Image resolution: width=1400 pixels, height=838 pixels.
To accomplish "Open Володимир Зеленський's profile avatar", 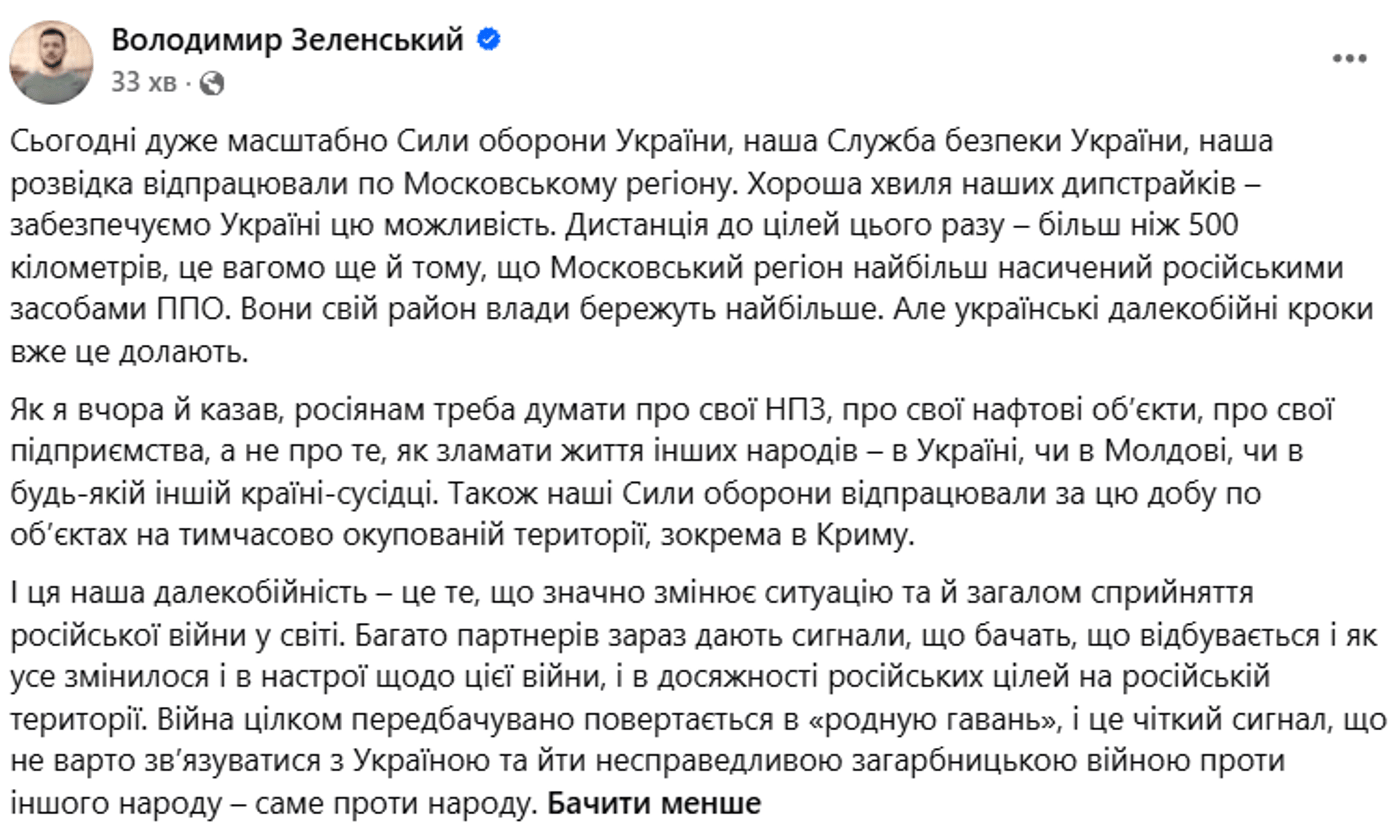I will pos(51,62).
